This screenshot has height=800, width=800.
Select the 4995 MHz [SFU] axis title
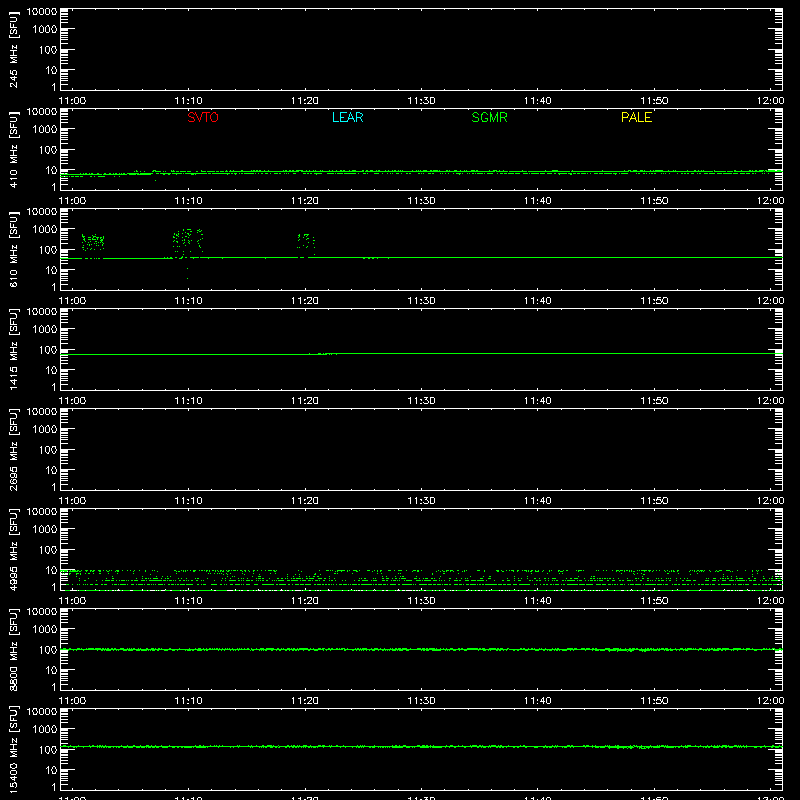coord(14,549)
